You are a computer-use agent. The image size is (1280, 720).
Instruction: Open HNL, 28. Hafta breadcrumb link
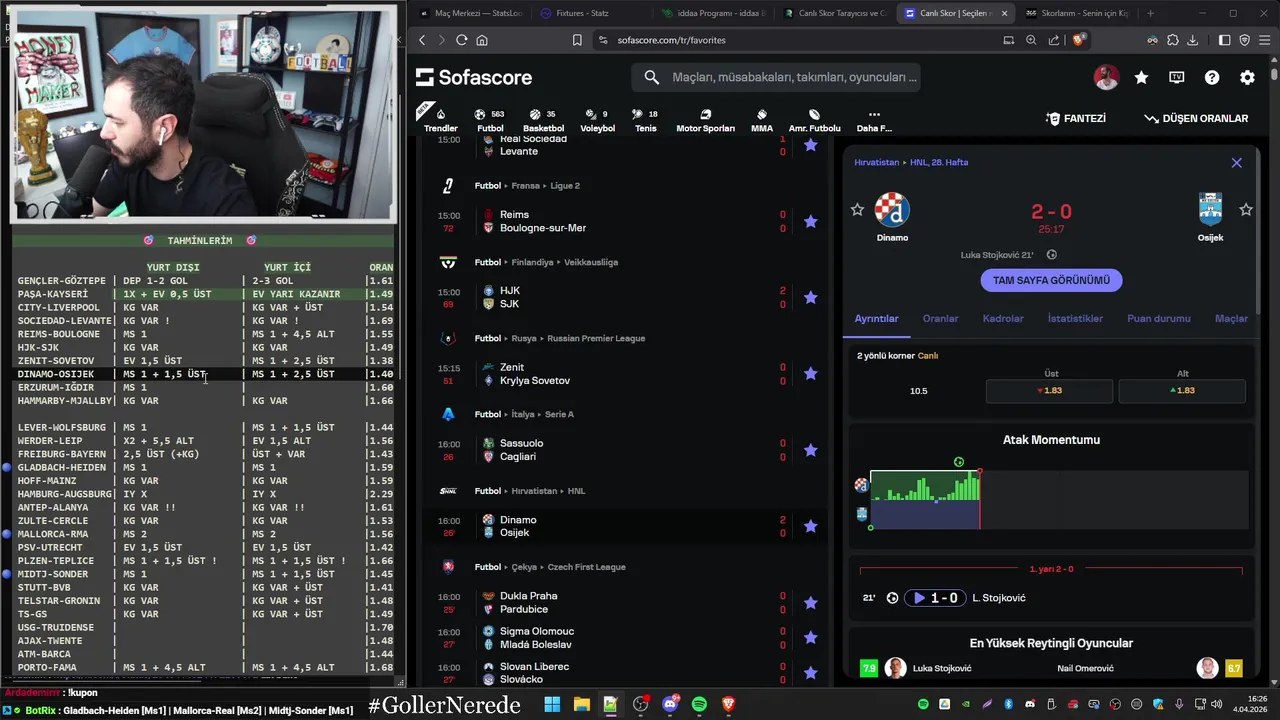pyautogui.click(x=939, y=162)
